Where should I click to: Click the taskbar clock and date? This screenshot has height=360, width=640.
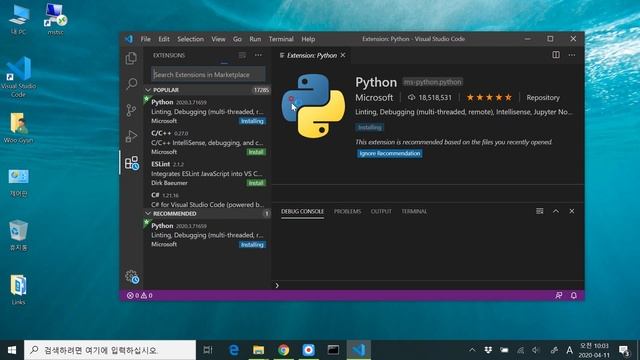click(594, 350)
